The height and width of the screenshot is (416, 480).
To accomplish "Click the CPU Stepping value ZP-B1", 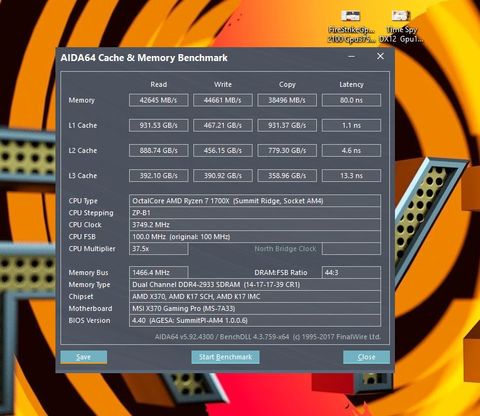I will (255, 213).
